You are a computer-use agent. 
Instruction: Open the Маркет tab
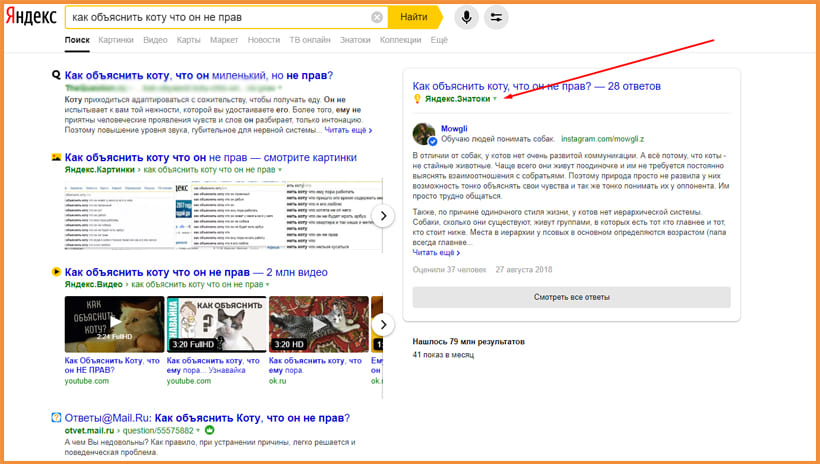(224, 40)
